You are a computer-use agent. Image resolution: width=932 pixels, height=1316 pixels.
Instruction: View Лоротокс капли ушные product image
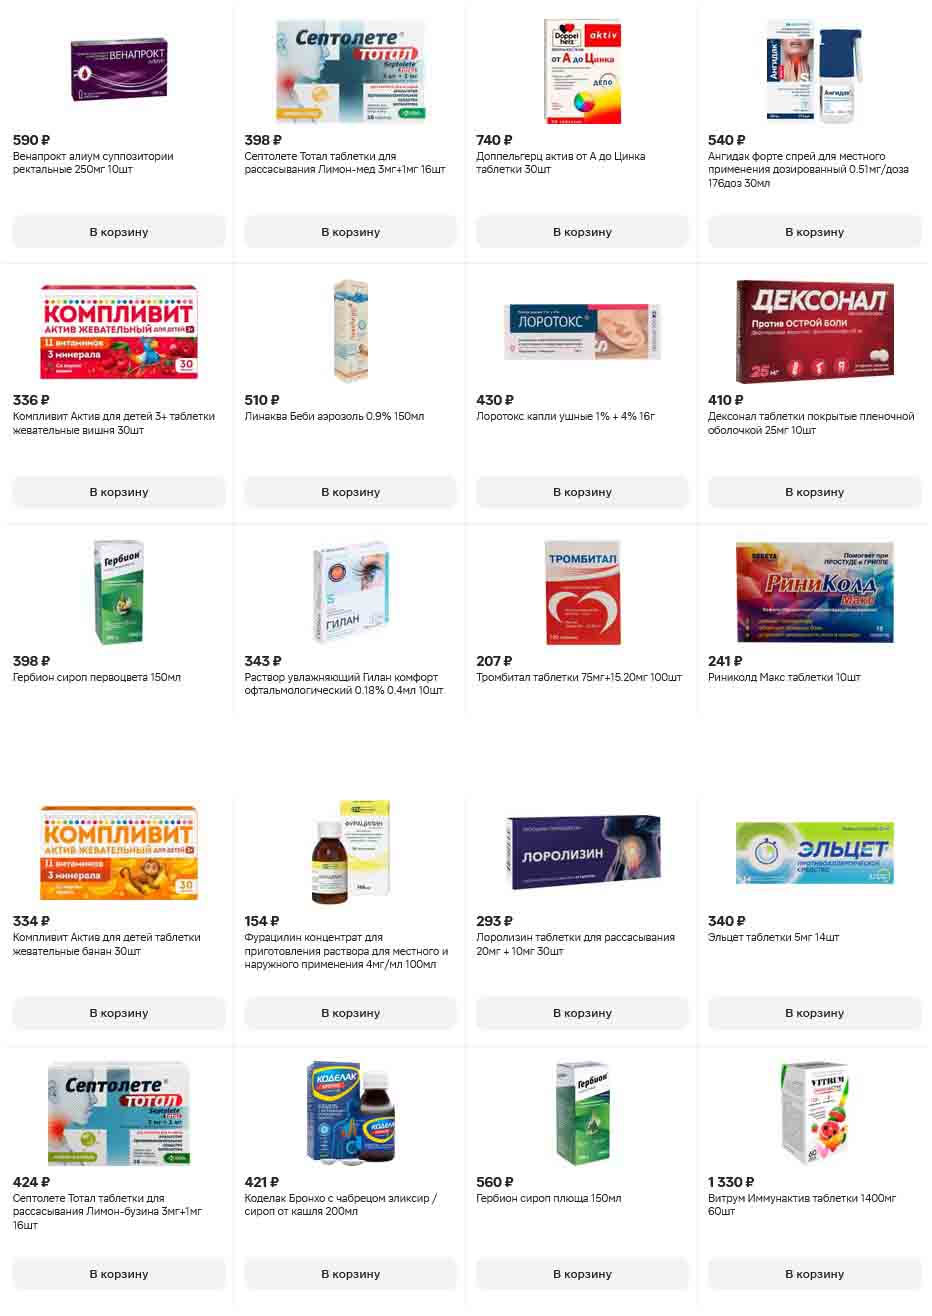coord(583,332)
